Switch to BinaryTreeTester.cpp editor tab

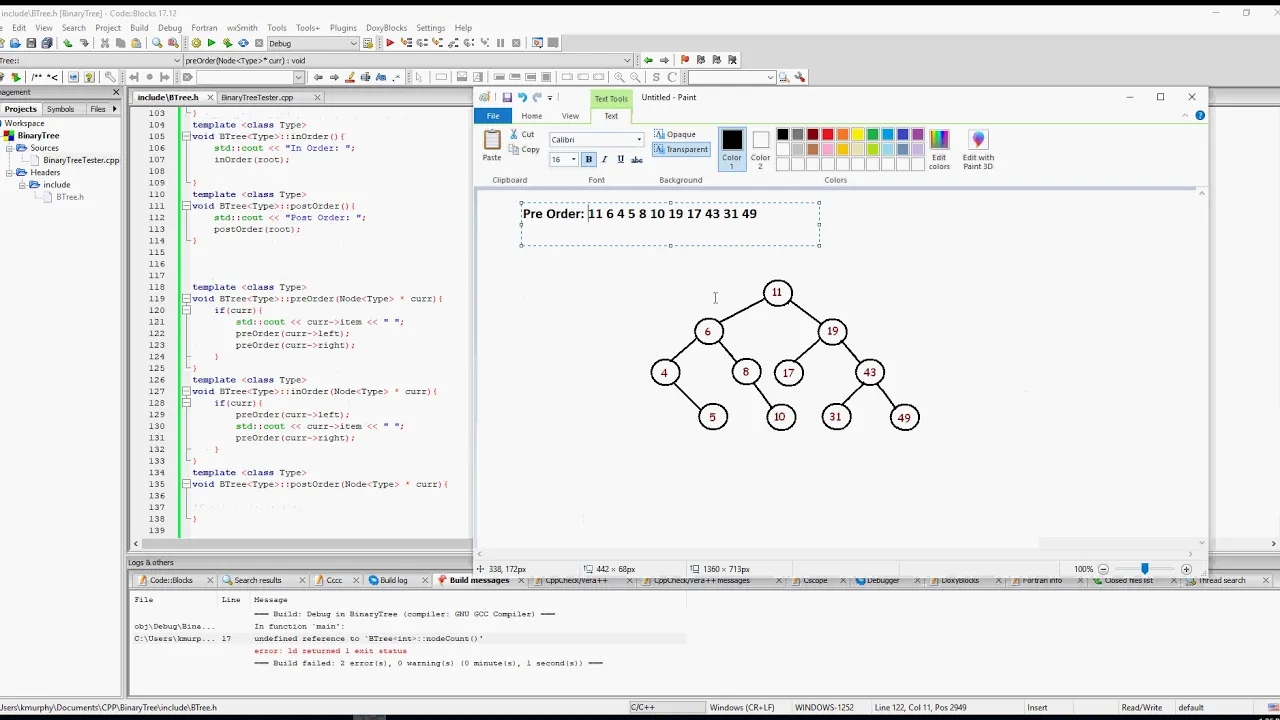(x=257, y=97)
